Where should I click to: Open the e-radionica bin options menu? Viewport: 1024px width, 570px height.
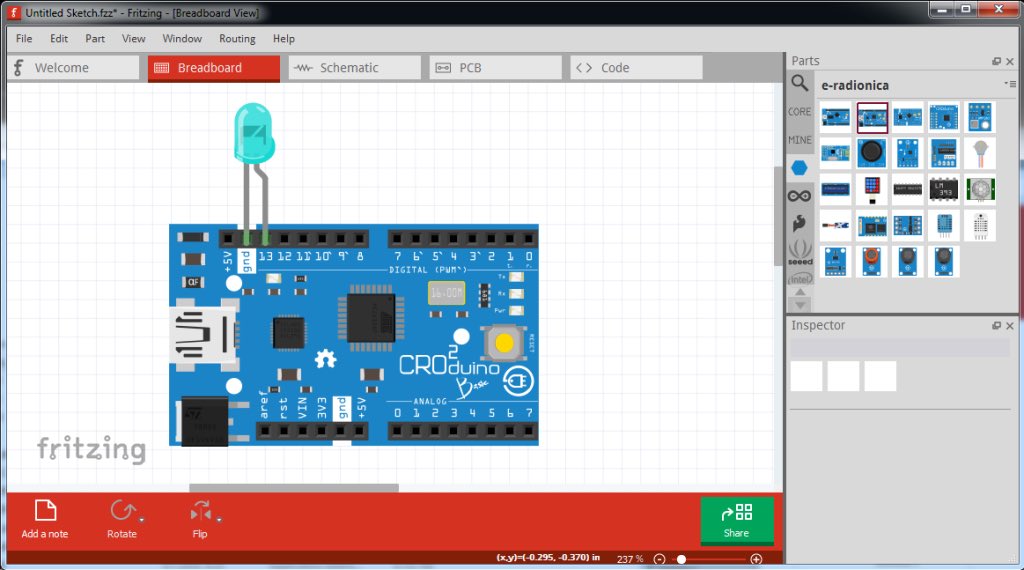[x=1010, y=84]
